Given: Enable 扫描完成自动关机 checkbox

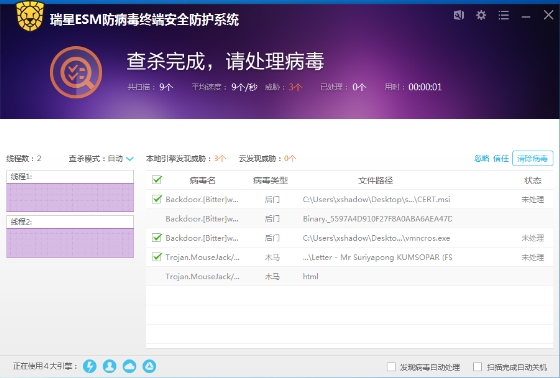Looking at the screenshot, I should 477,367.
